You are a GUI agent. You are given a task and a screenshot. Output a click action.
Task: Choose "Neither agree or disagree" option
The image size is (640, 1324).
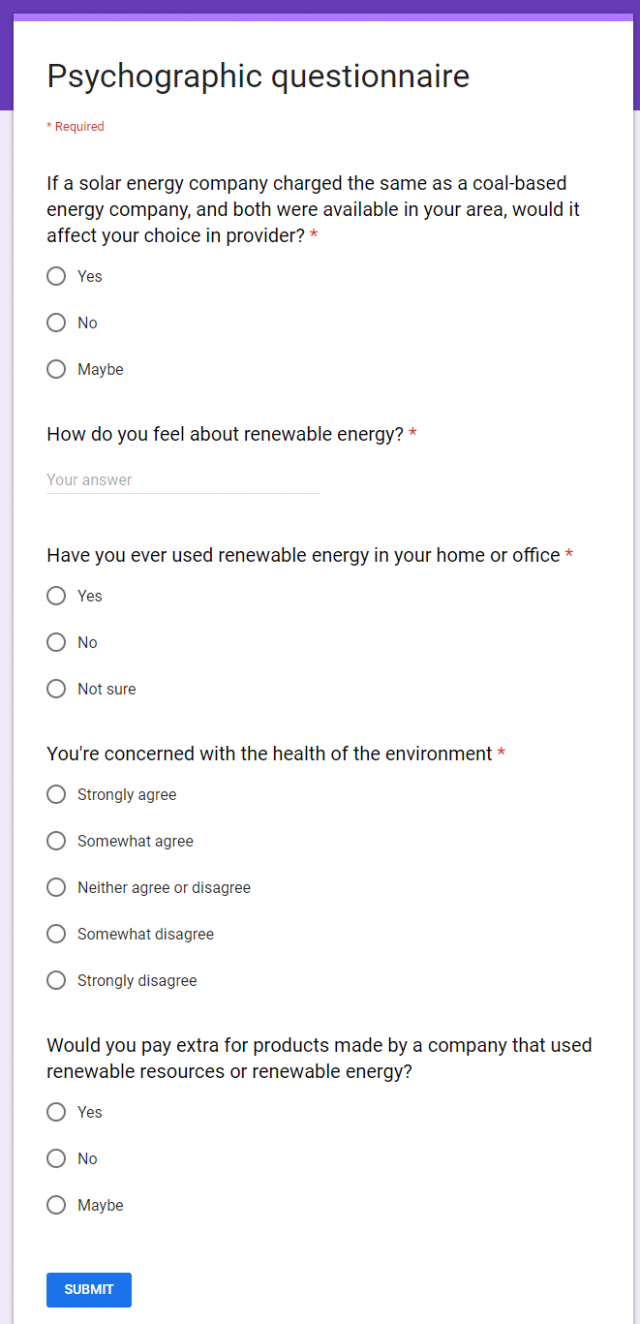tap(56, 887)
